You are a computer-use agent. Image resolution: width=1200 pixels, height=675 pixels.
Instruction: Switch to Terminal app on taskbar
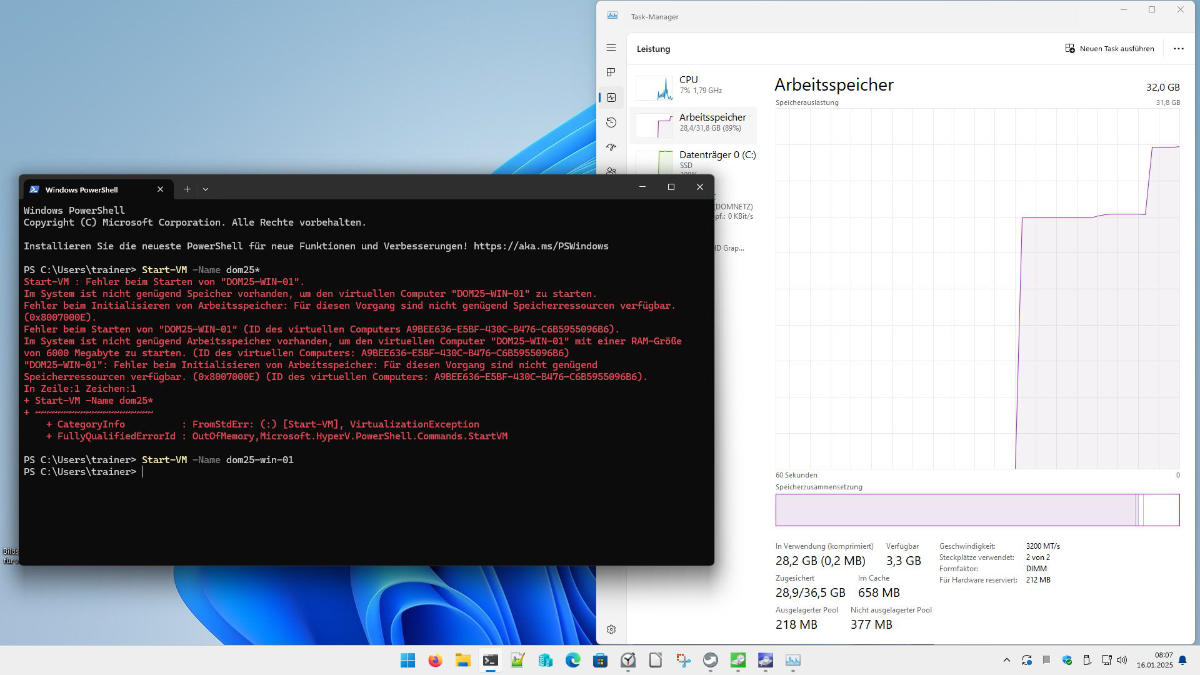pos(490,660)
